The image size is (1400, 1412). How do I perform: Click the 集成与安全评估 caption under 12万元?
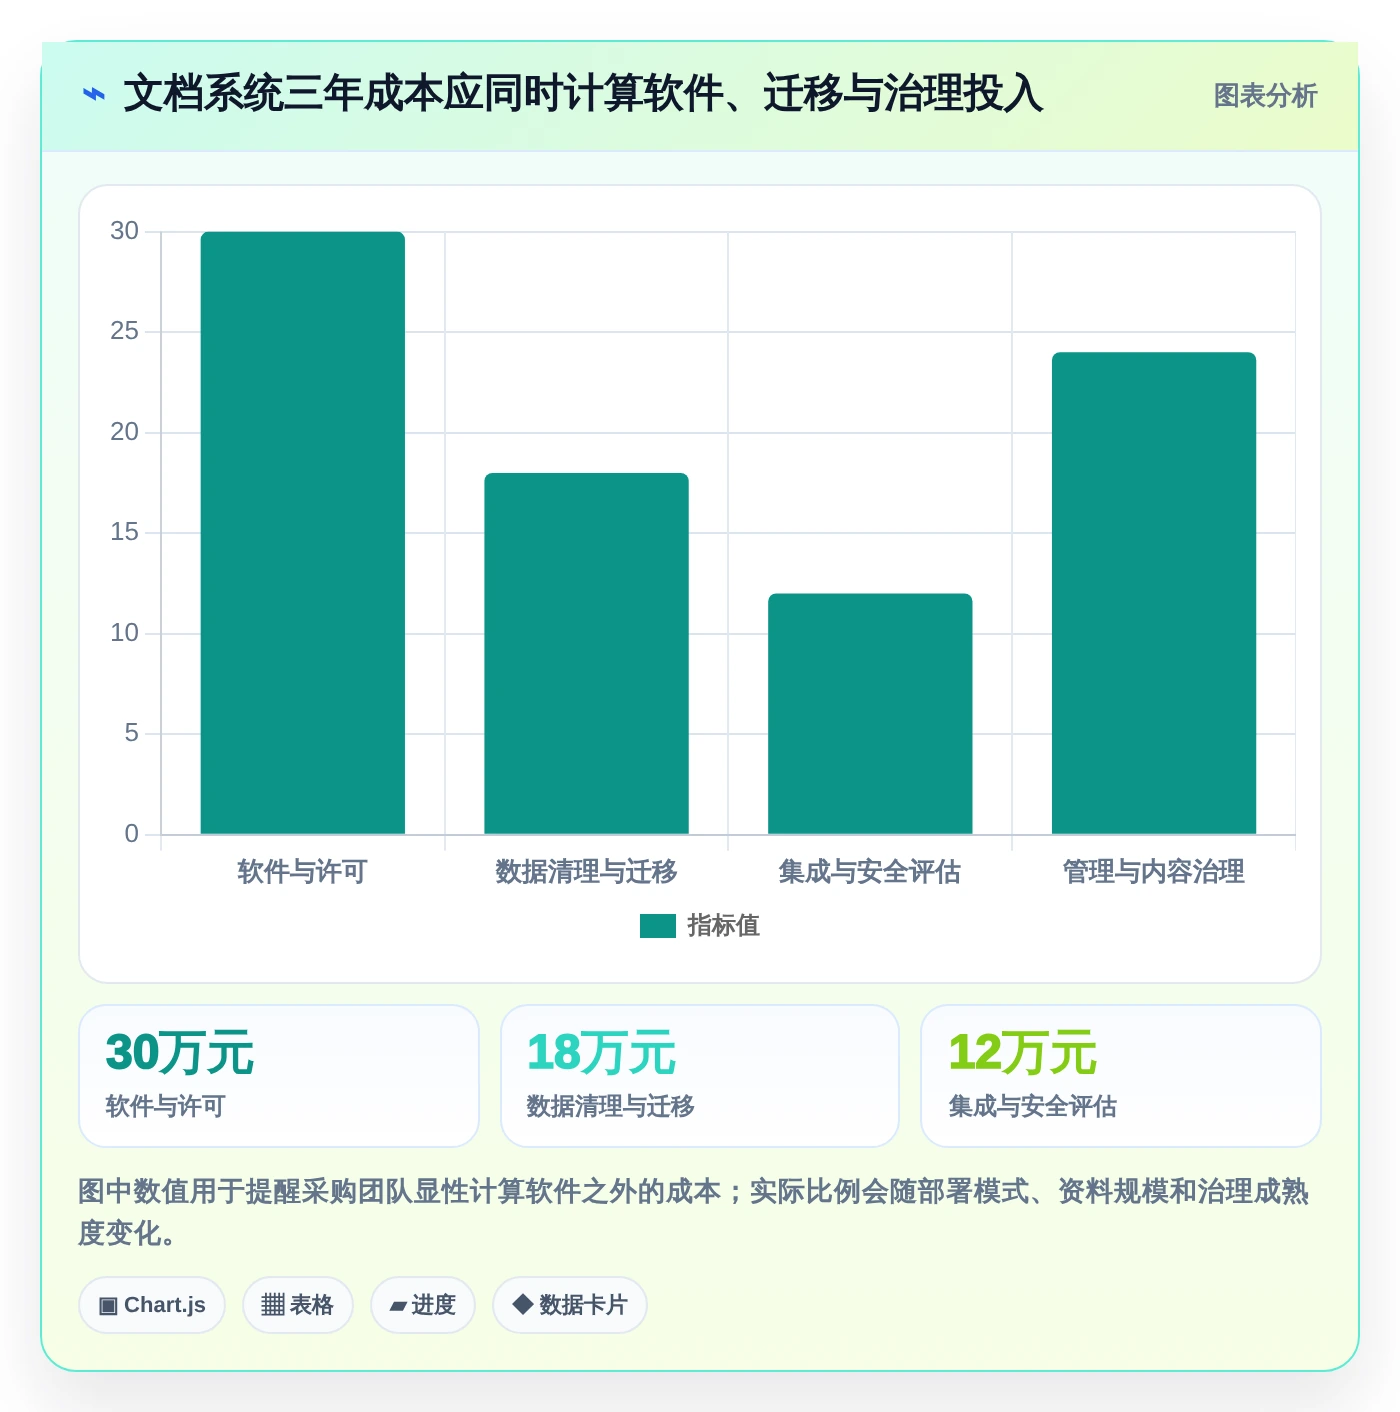(x=1033, y=1107)
